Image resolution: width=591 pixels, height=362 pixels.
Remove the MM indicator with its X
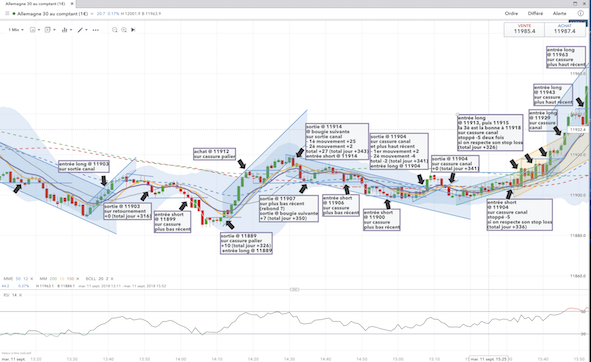click(x=78, y=279)
